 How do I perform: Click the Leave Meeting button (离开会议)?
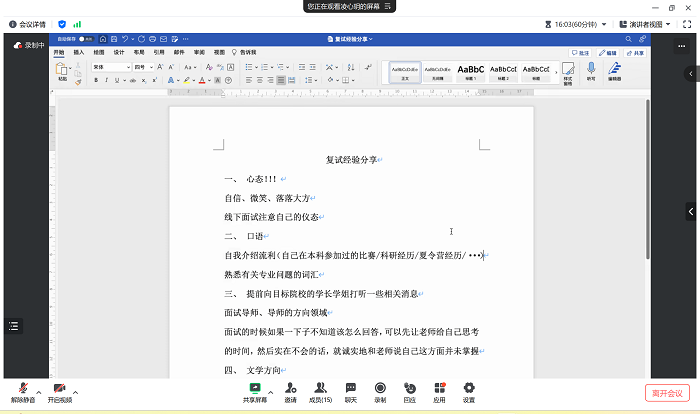point(667,393)
